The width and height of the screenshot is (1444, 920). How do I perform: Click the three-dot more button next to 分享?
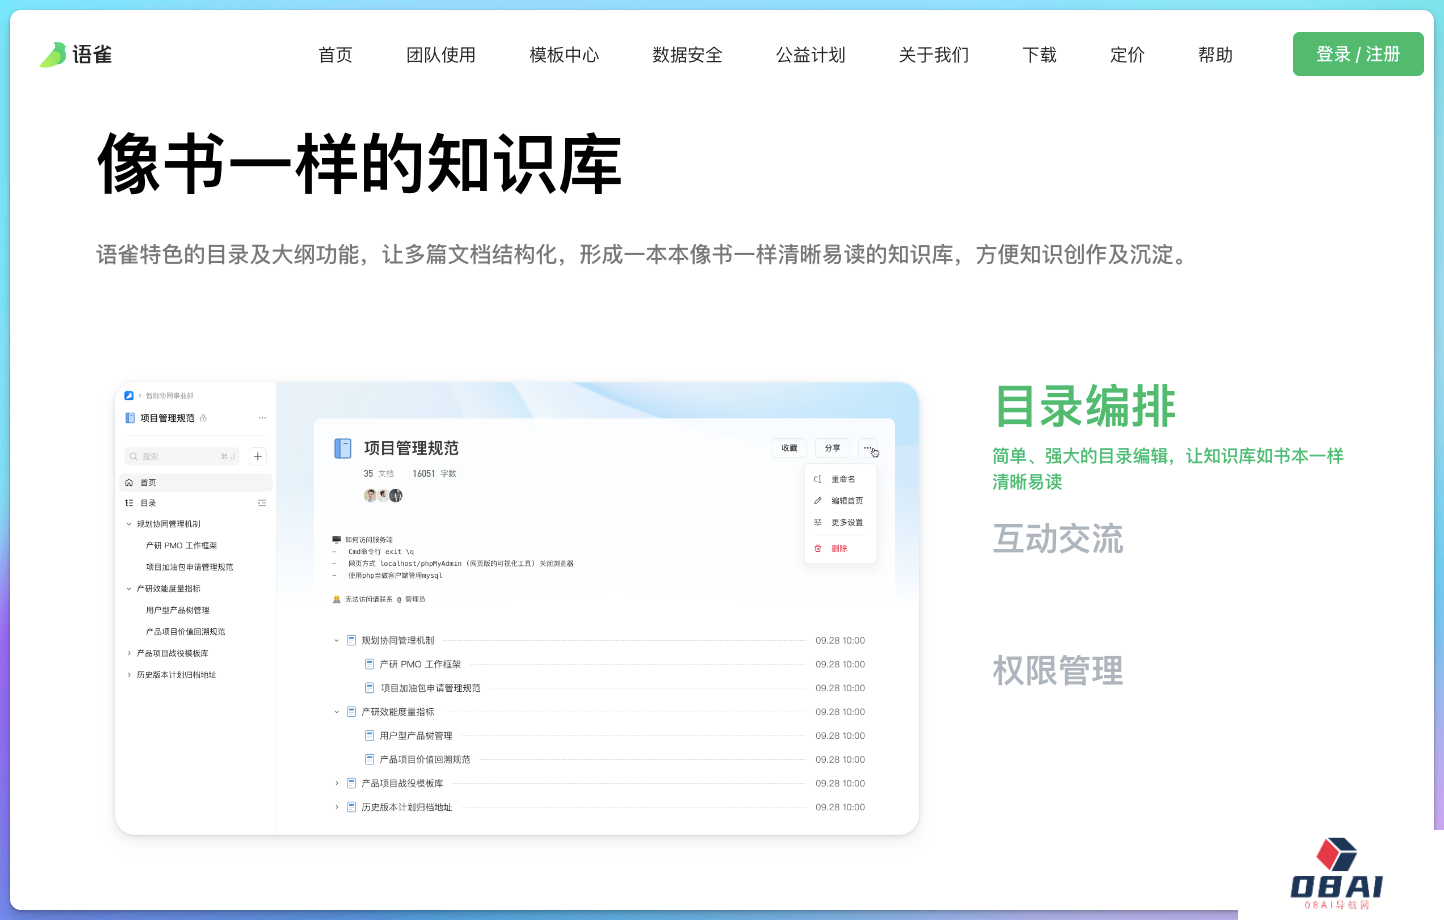point(868,448)
